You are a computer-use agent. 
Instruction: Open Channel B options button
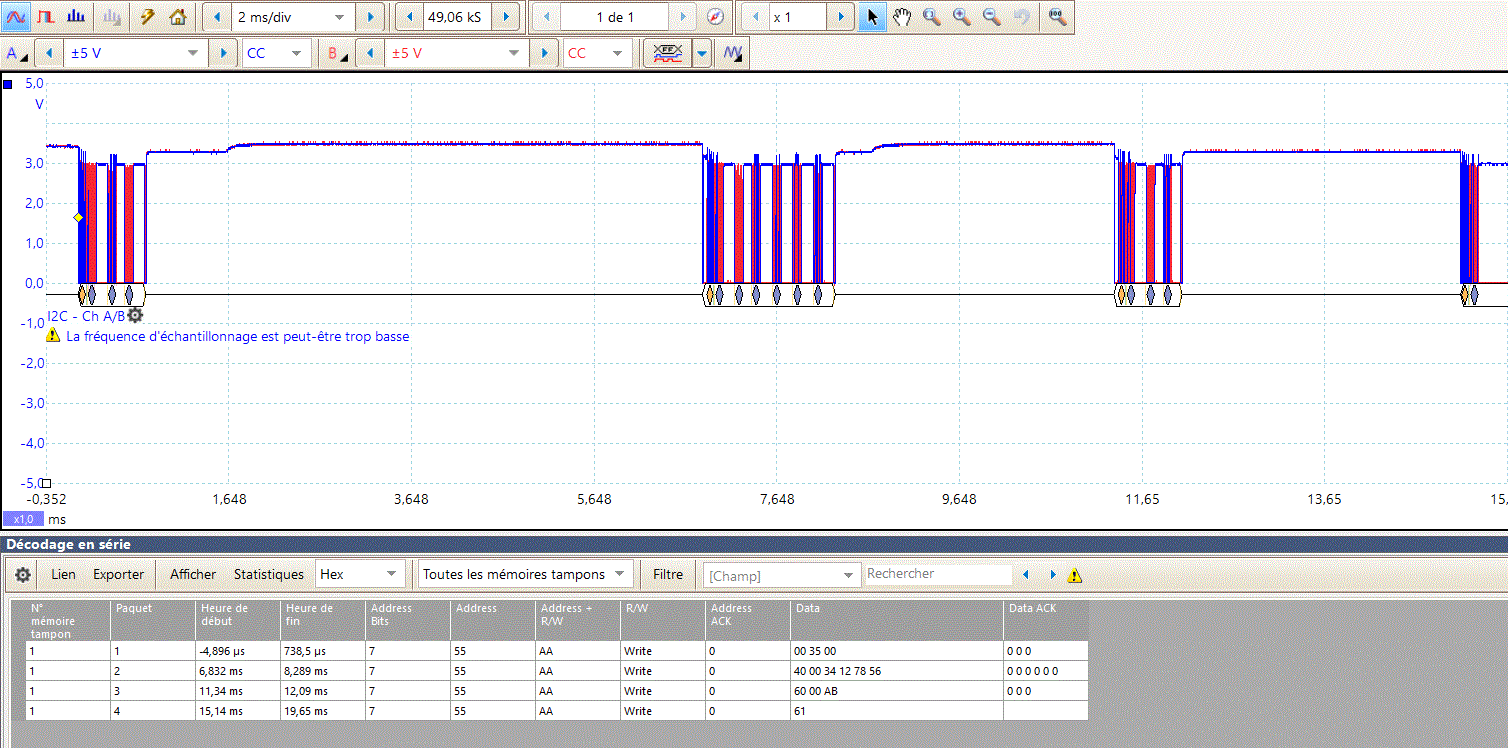(x=338, y=53)
